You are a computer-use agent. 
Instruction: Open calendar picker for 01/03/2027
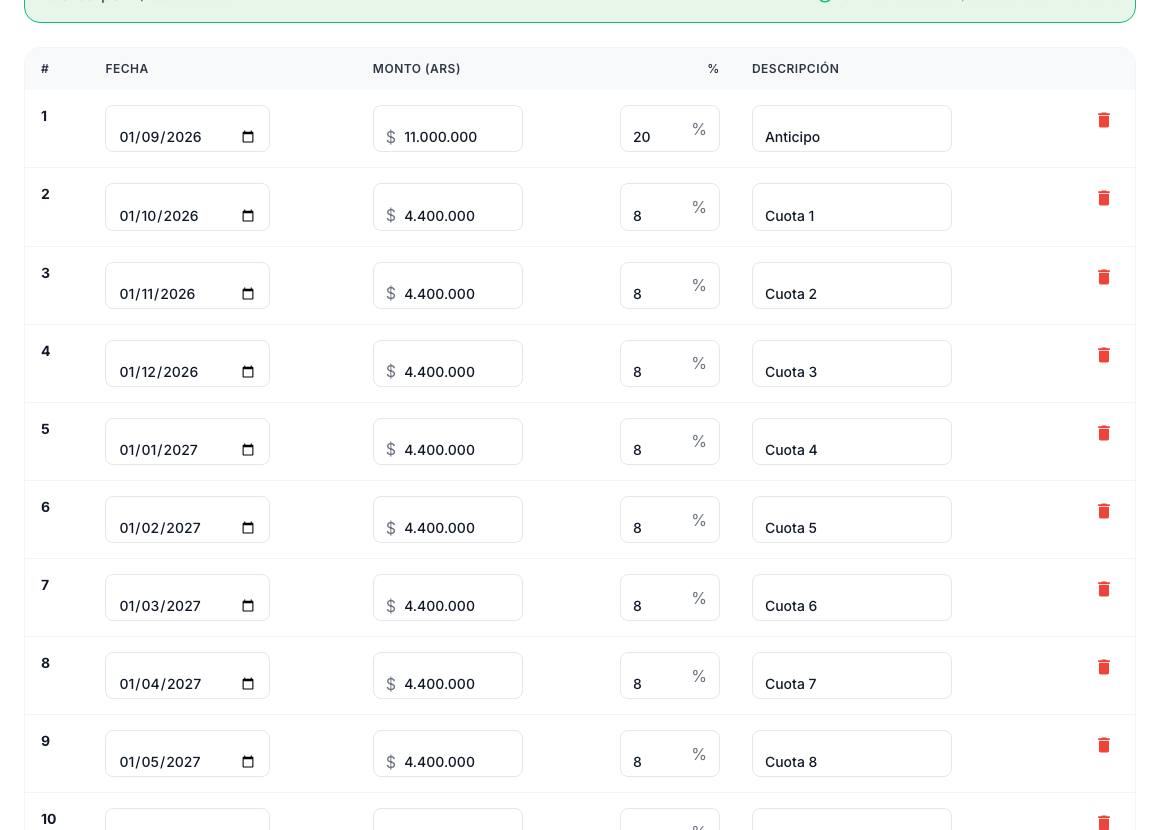(x=248, y=606)
